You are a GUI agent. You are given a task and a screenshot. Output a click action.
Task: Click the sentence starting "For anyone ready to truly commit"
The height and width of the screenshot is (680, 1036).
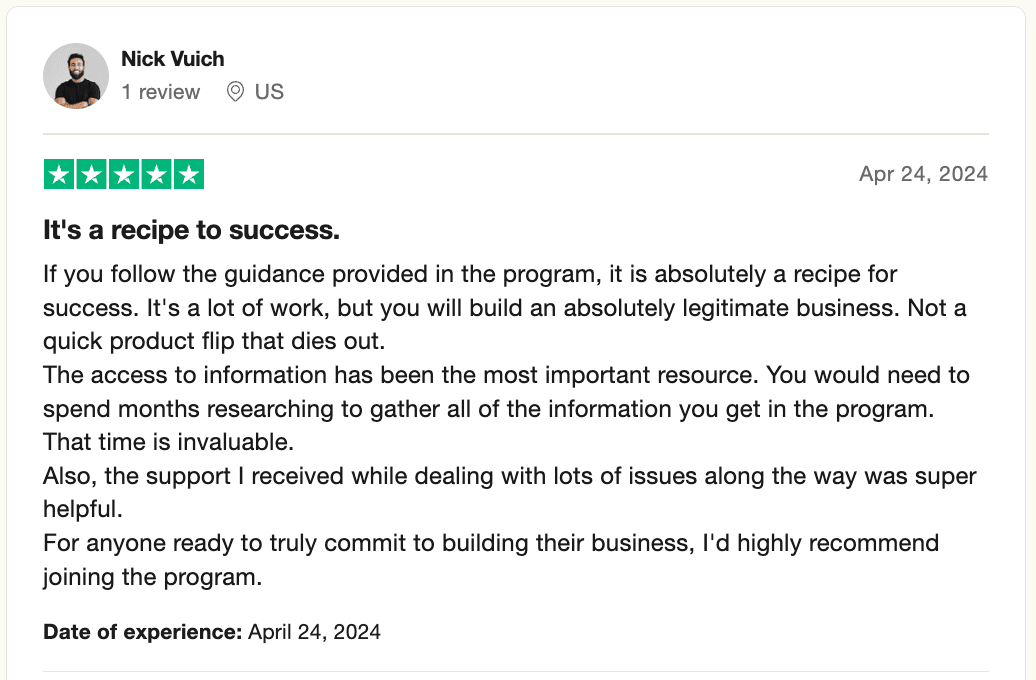coord(490,543)
